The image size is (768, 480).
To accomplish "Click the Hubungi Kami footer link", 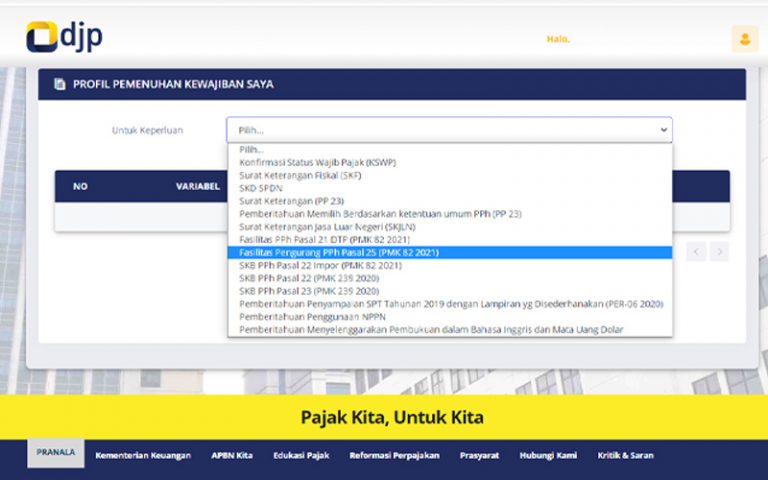I will point(548,455).
